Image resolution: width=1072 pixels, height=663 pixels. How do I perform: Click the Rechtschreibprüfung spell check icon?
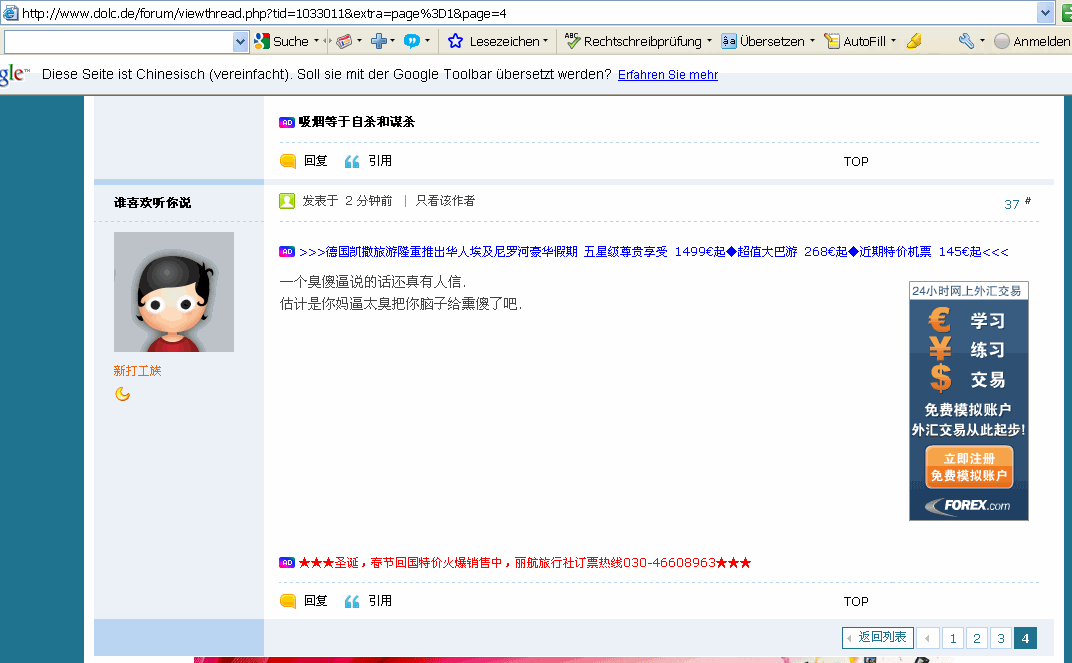pos(573,42)
